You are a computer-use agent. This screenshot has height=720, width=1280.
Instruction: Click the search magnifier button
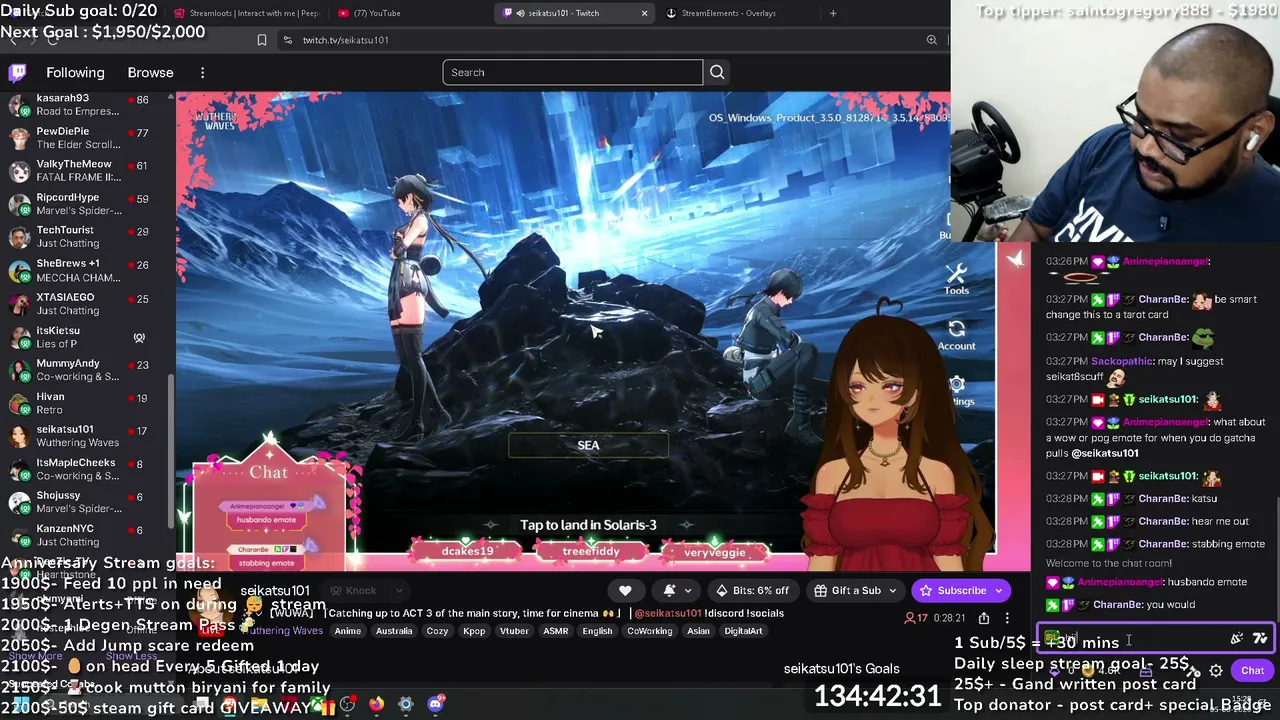coord(717,72)
